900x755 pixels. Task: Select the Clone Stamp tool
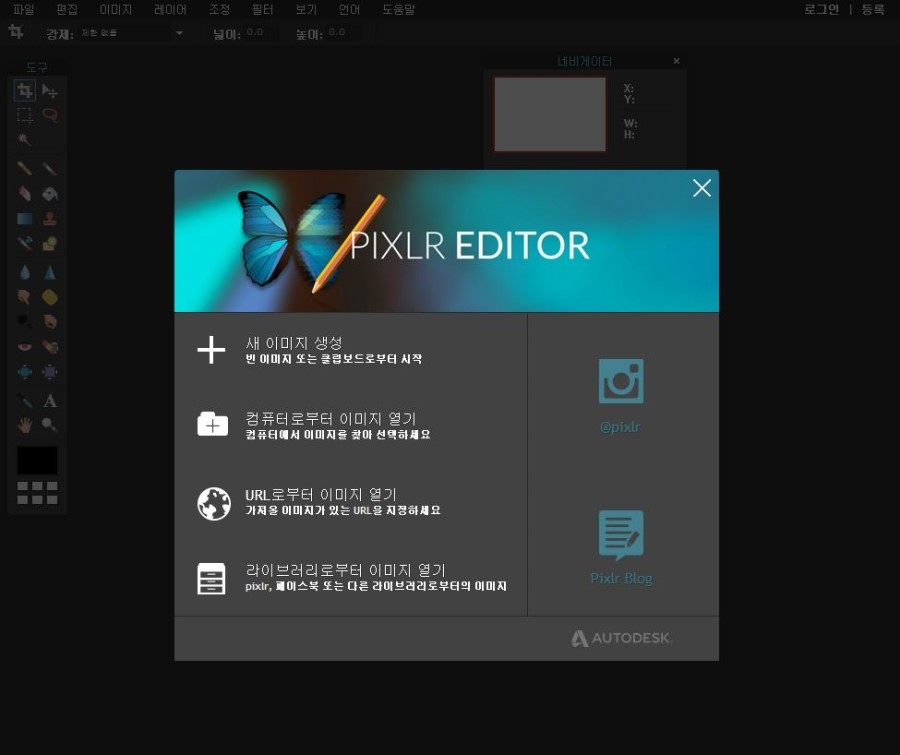50,219
